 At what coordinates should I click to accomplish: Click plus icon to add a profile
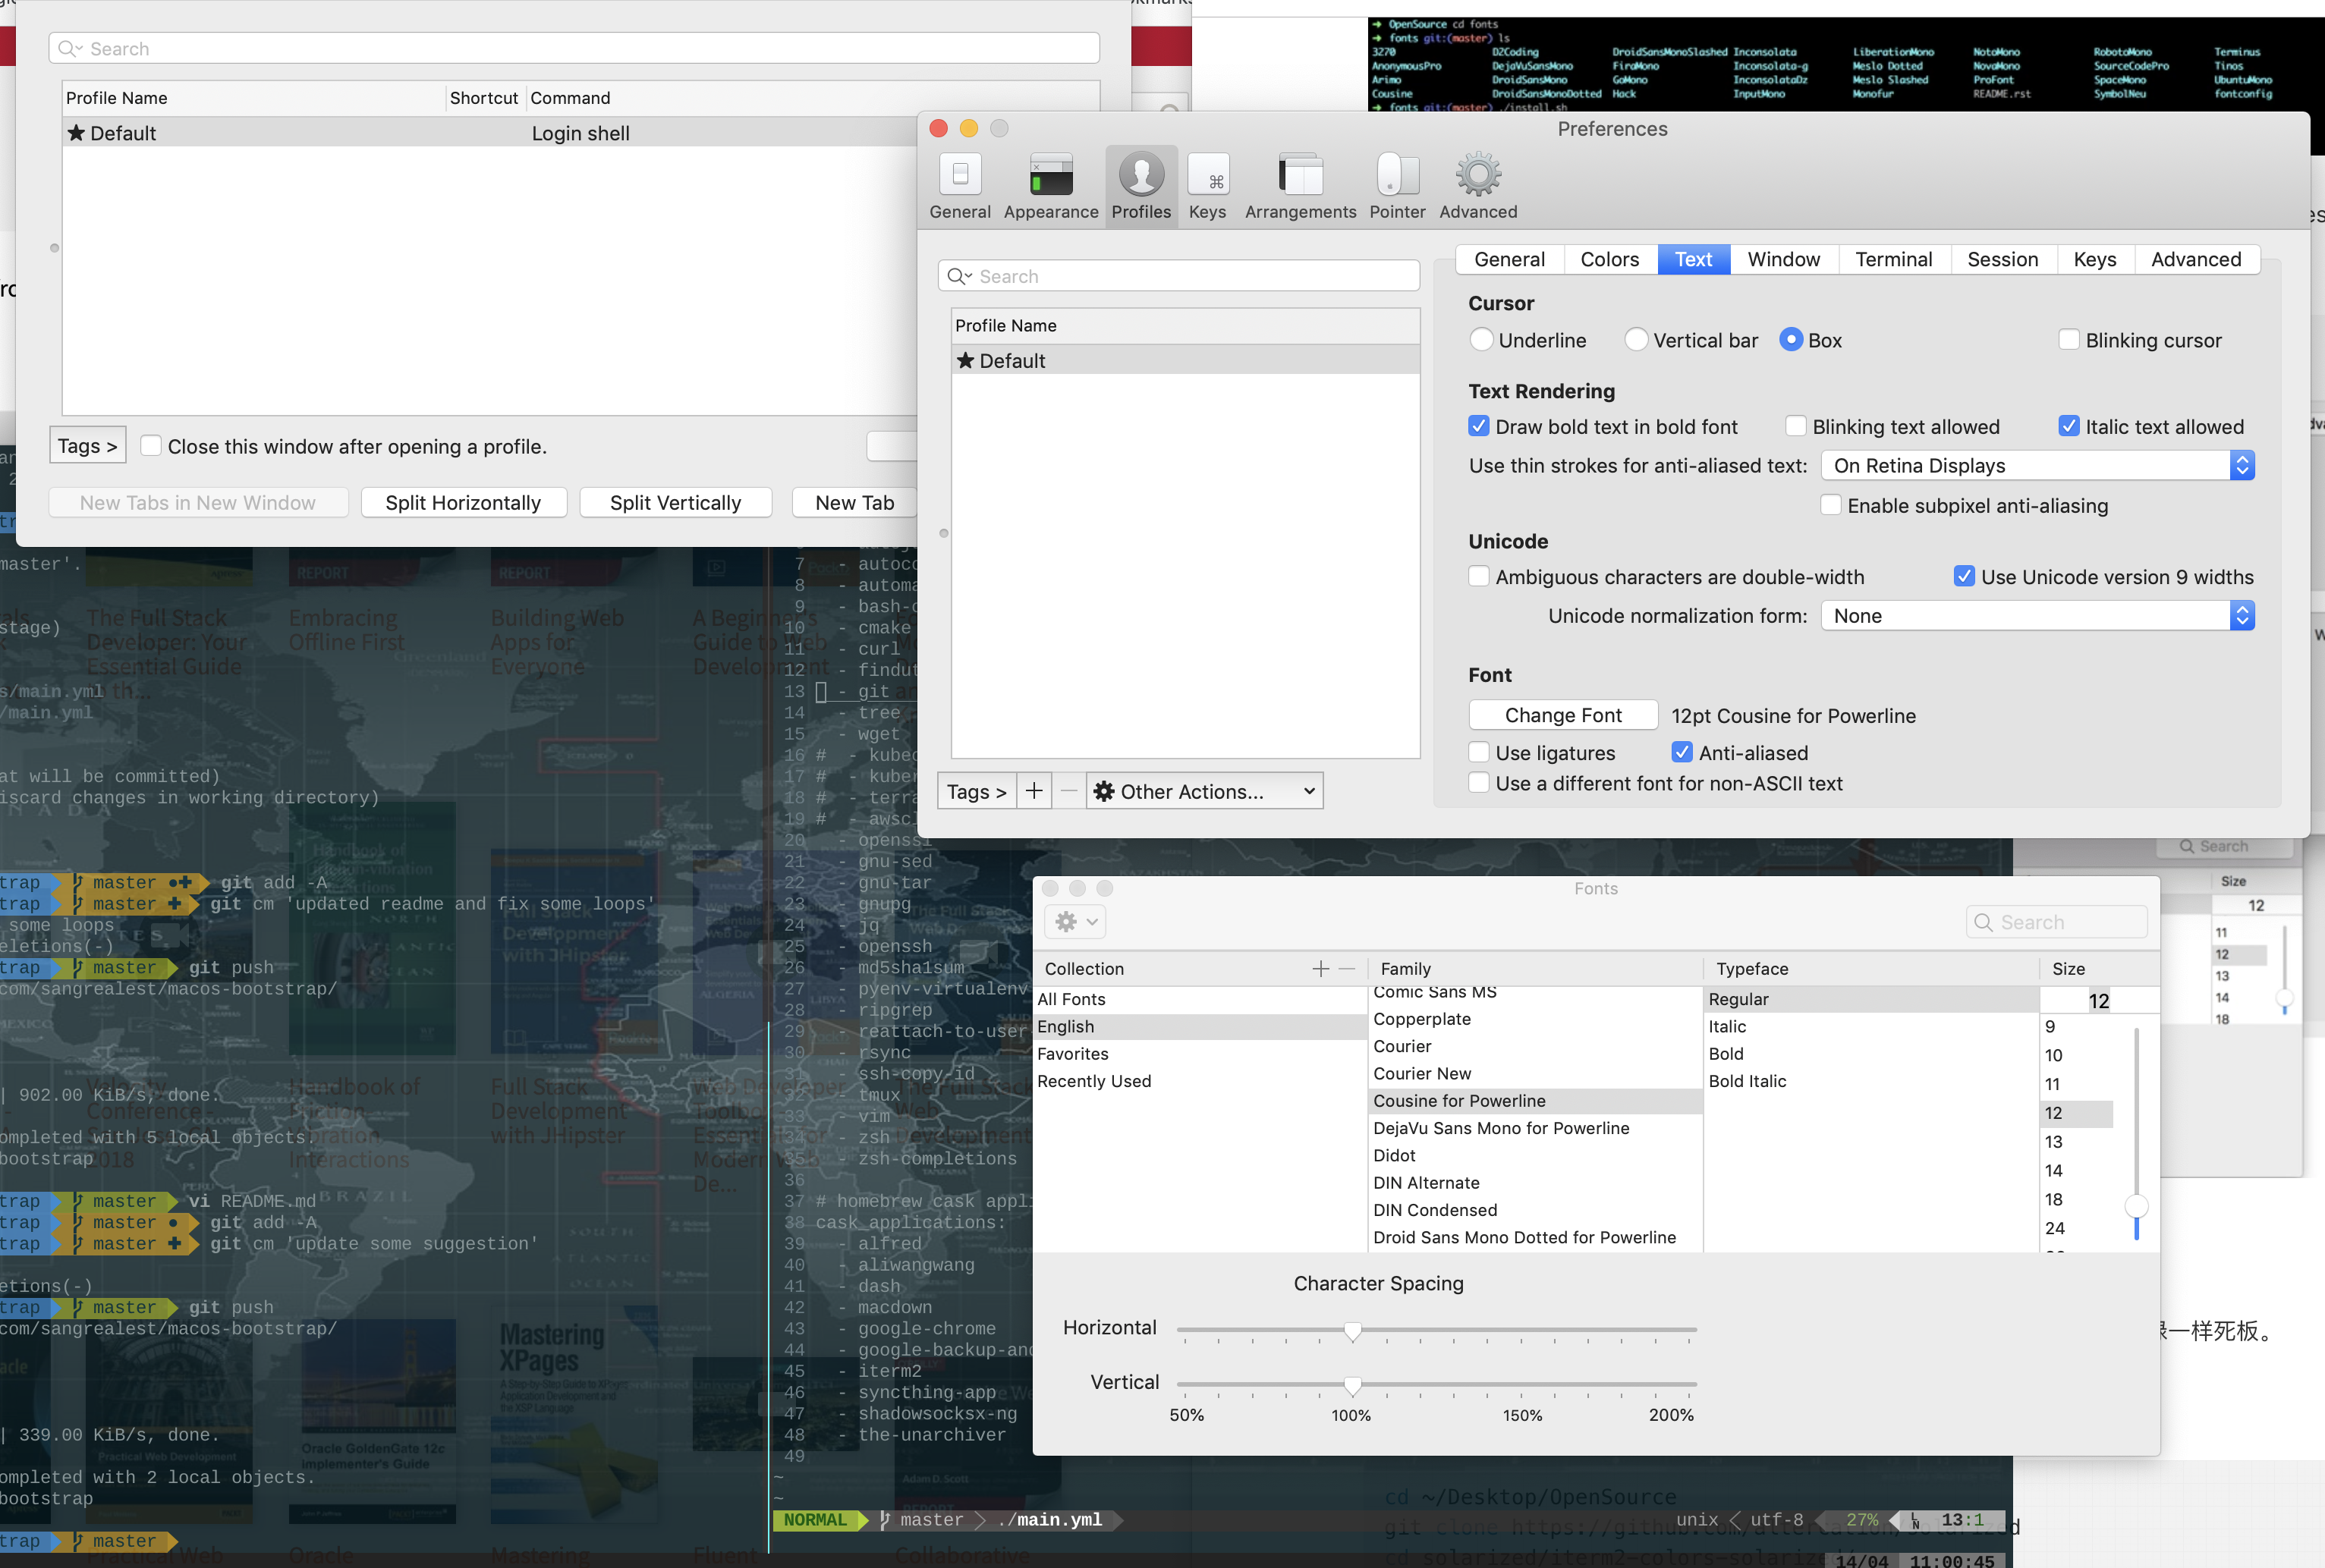pyautogui.click(x=1034, y=791)
